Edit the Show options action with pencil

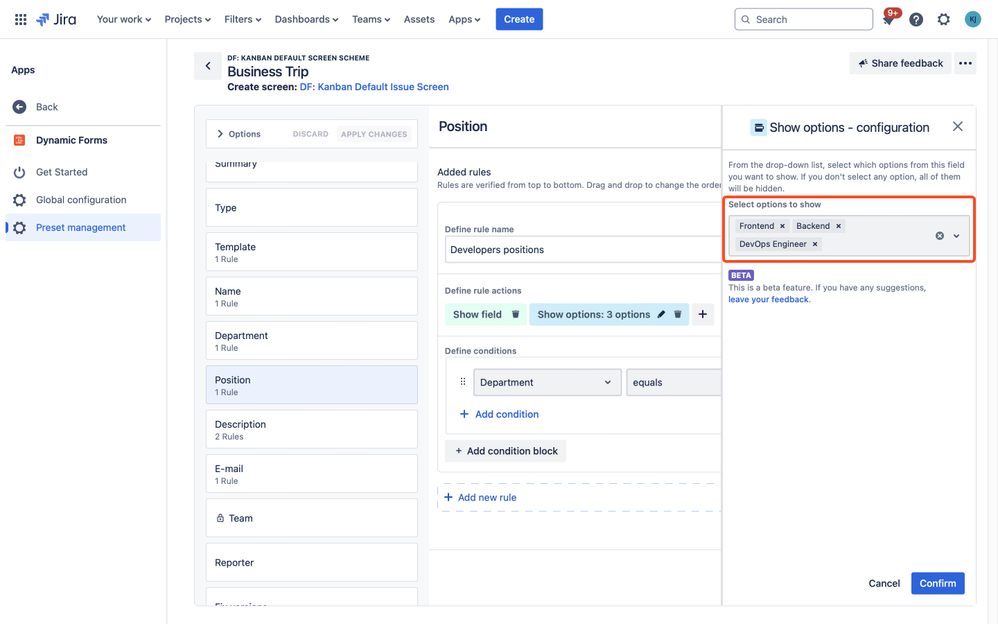click(661, 315)
